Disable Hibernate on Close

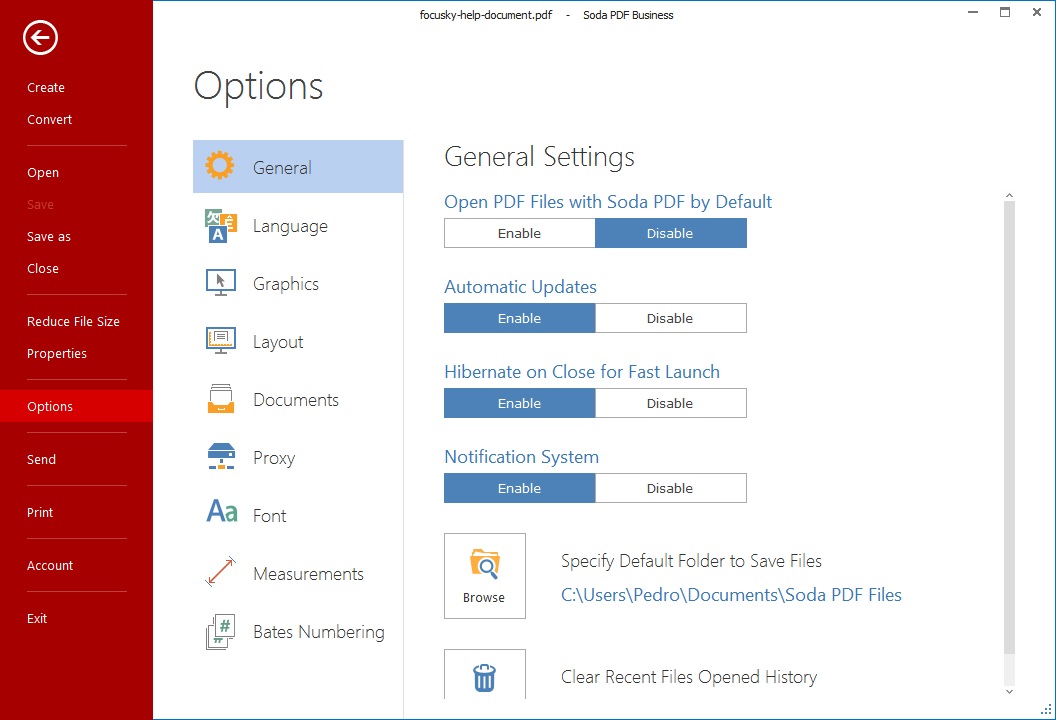pyautogui.click(x=670, y=402)
